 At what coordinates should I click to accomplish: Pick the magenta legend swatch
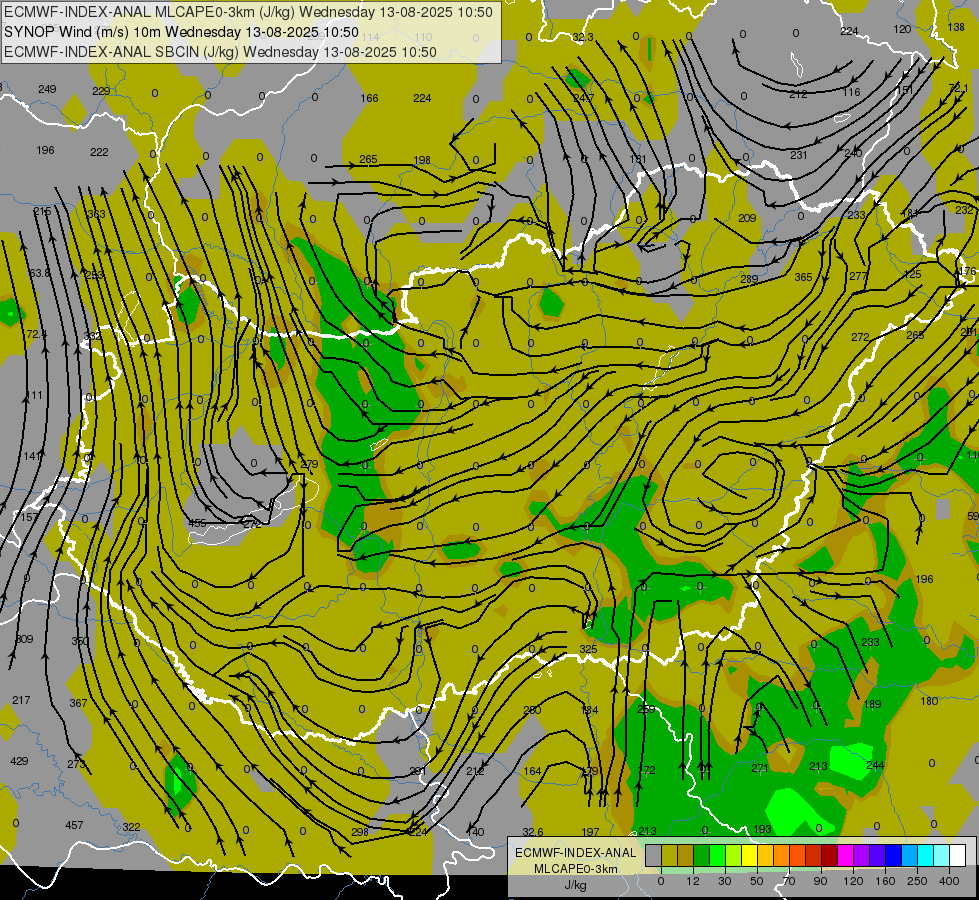coord(846,855)
